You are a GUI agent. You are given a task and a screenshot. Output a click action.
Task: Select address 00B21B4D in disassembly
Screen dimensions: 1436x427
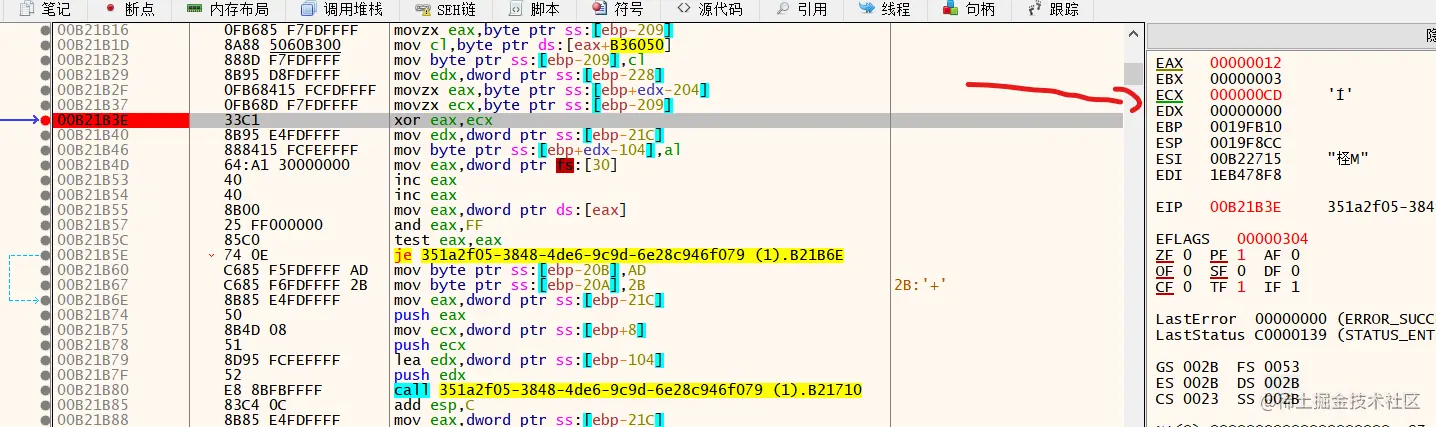(93, 165)
